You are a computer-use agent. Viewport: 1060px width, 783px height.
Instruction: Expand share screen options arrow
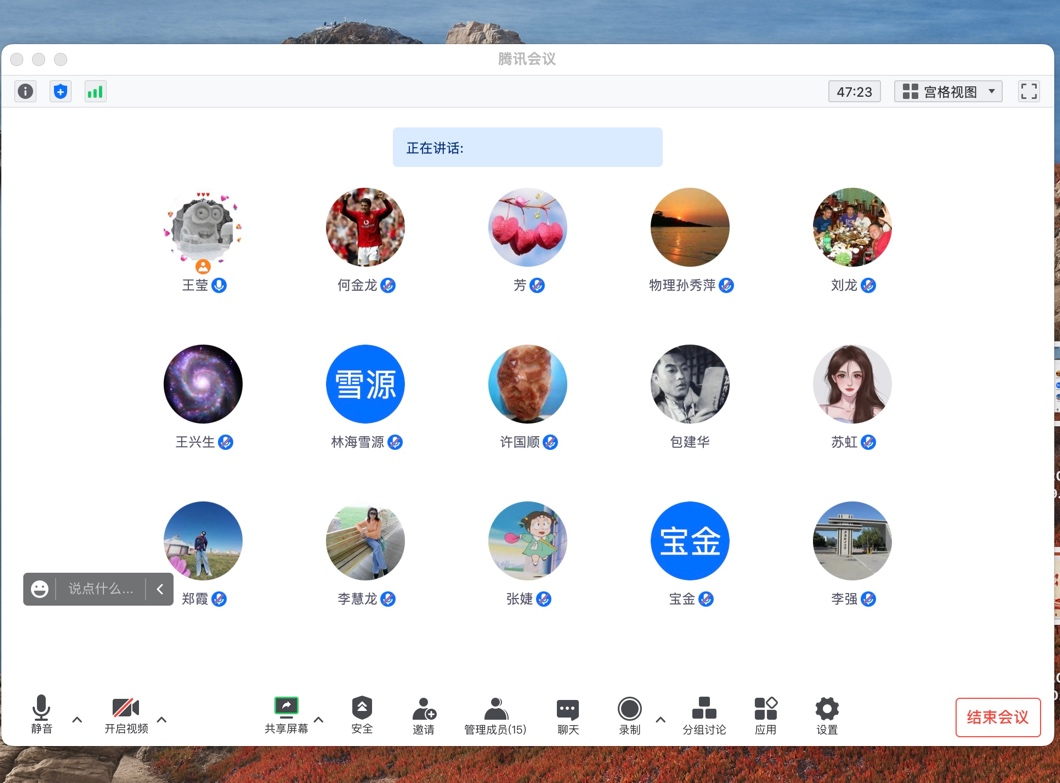(319, 719)
